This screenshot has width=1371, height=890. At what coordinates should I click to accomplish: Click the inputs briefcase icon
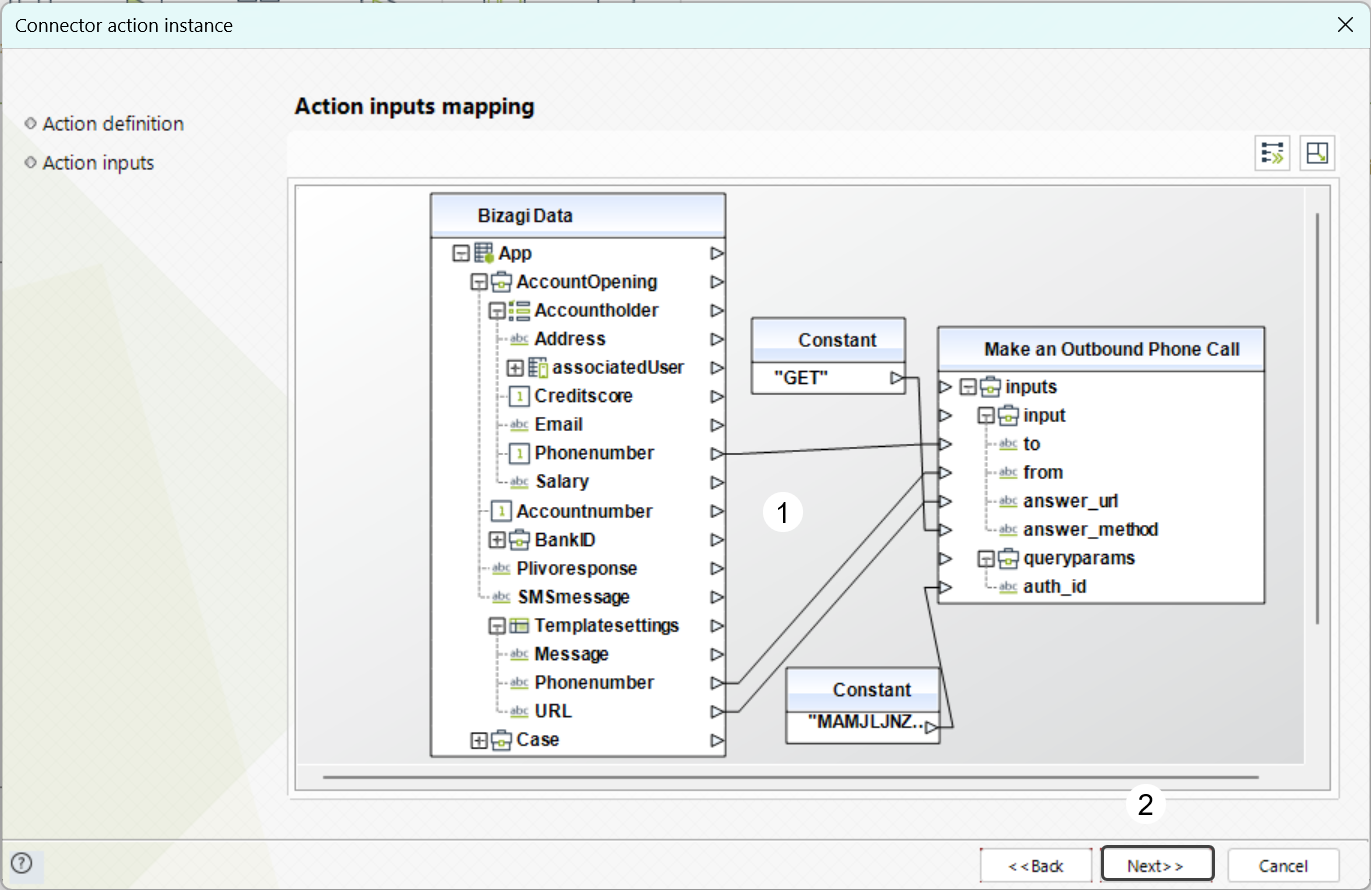(x=991, y=387)
